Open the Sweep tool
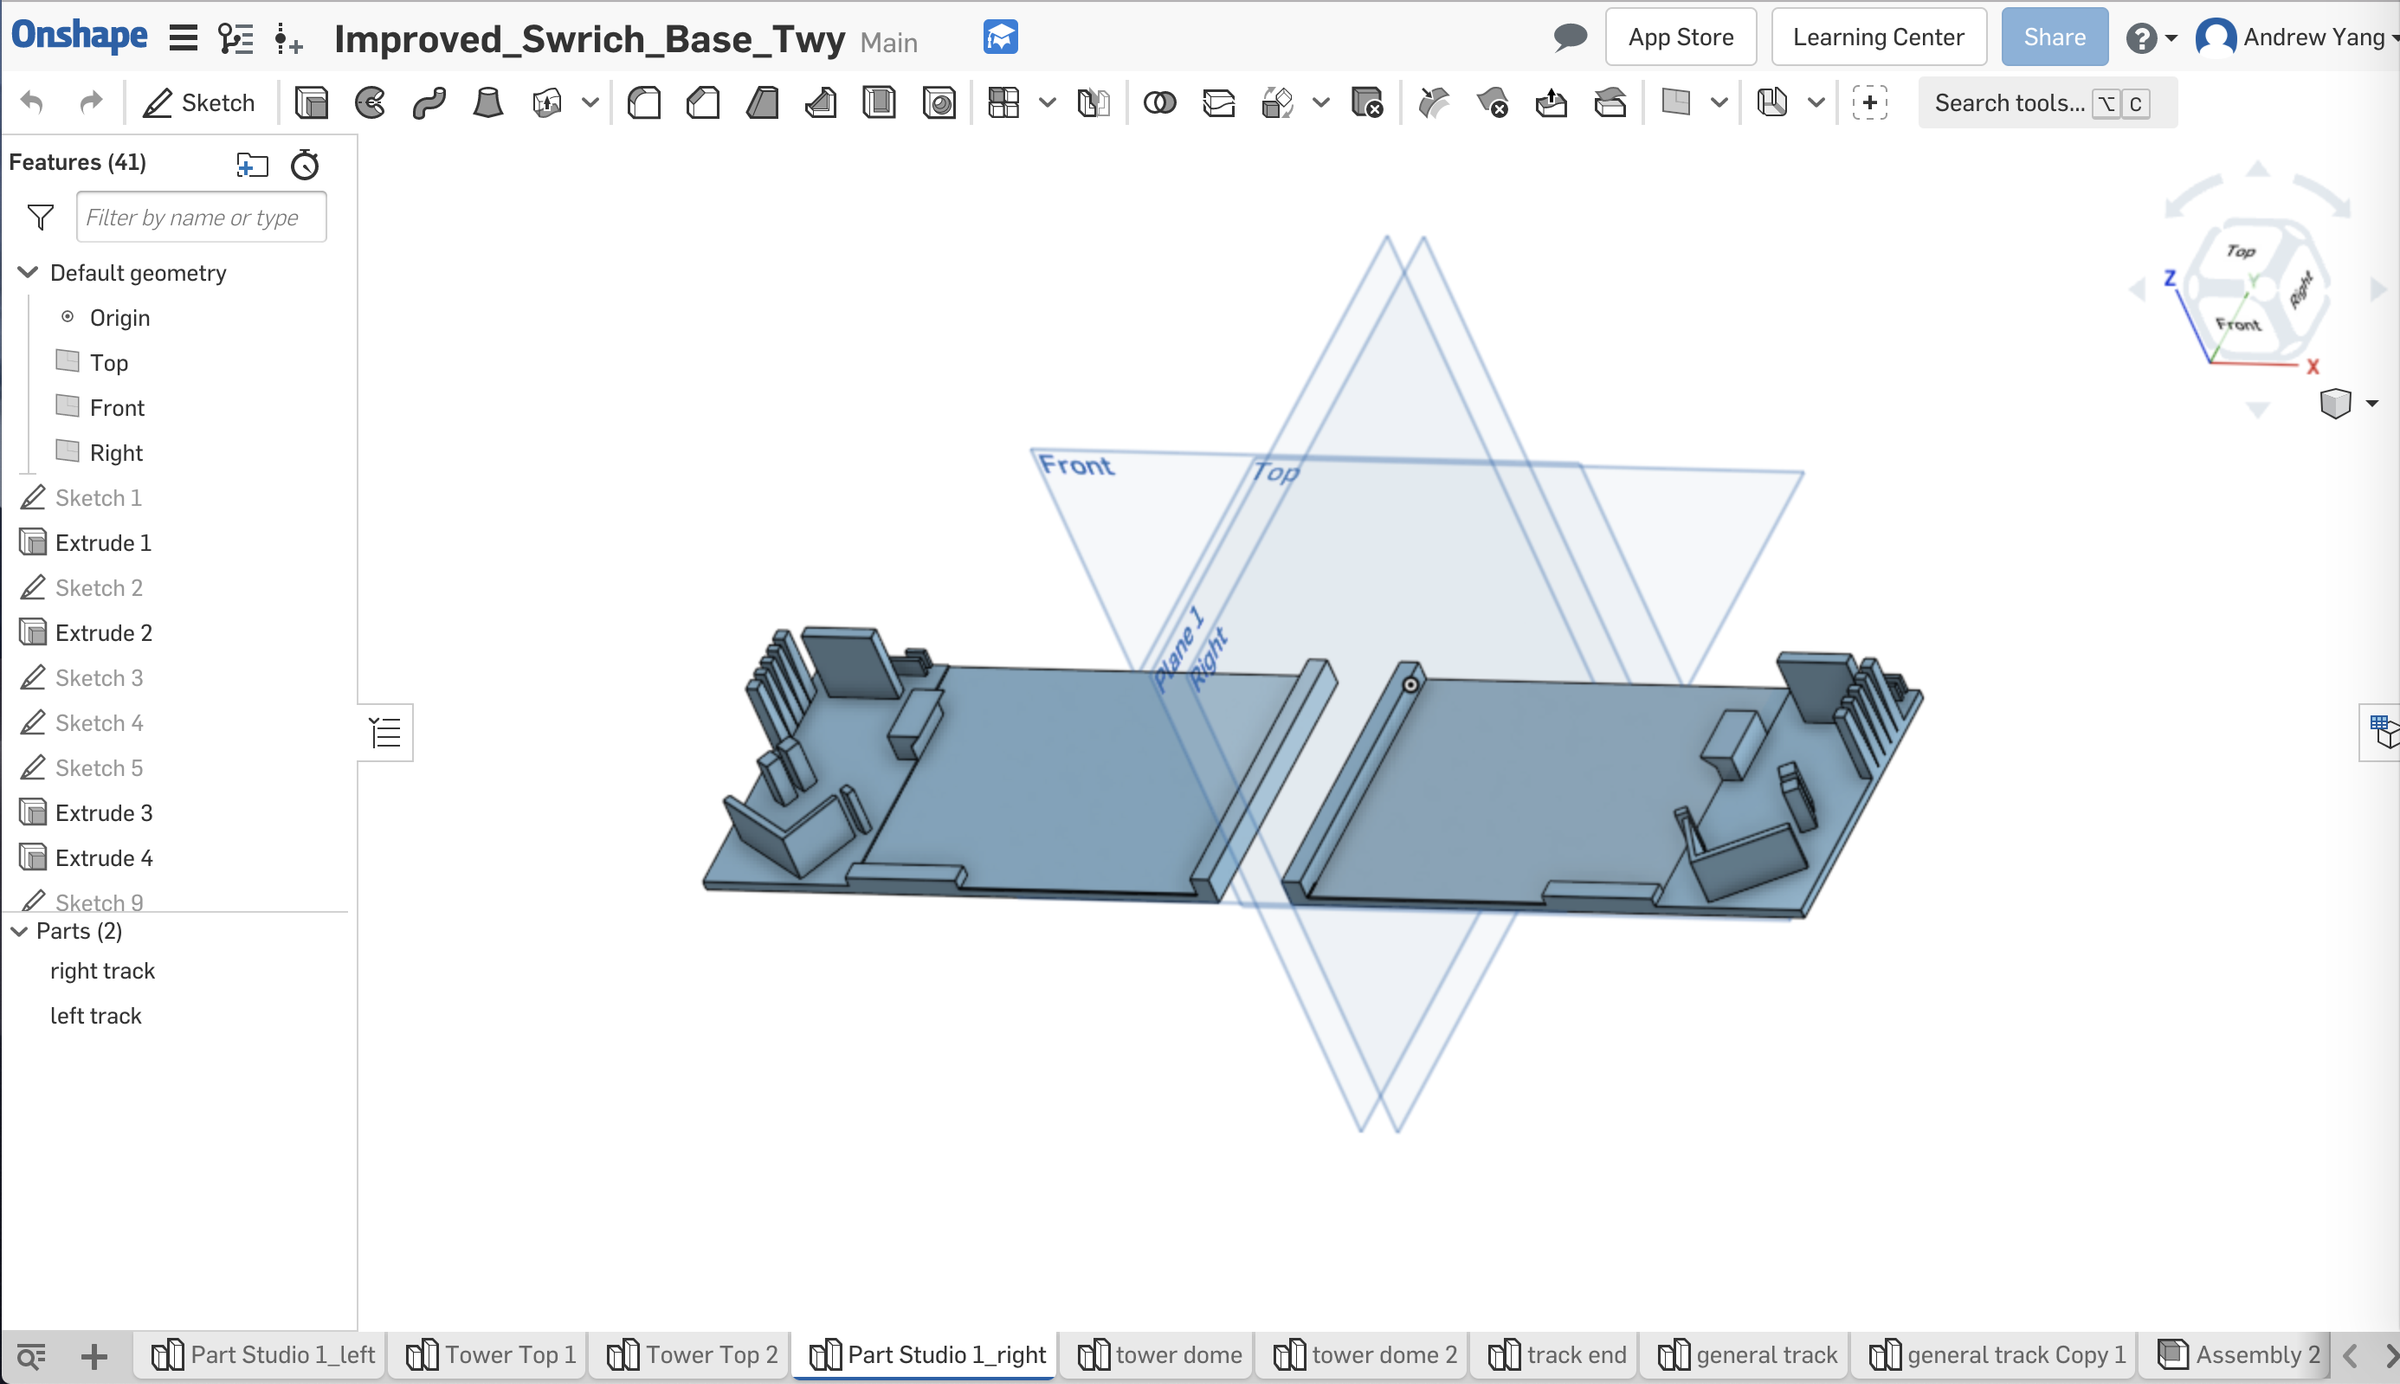This screenshot has width=2400, height=1384. [429, 102]
